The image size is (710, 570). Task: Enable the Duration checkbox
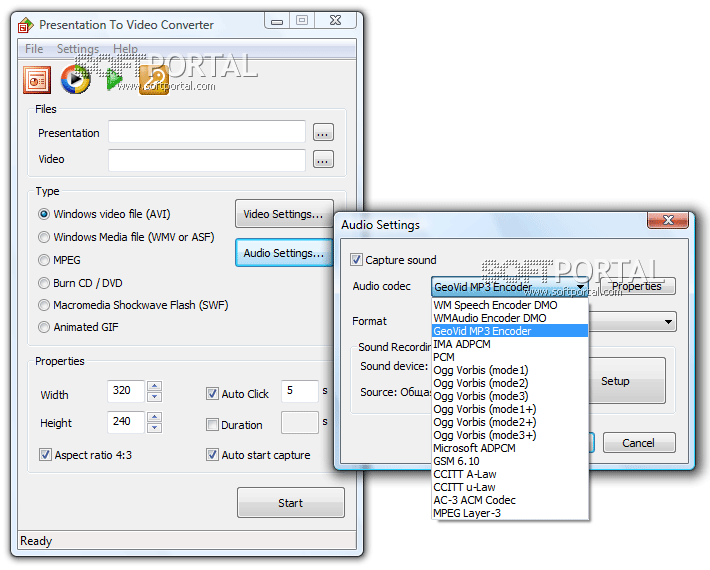212,425
